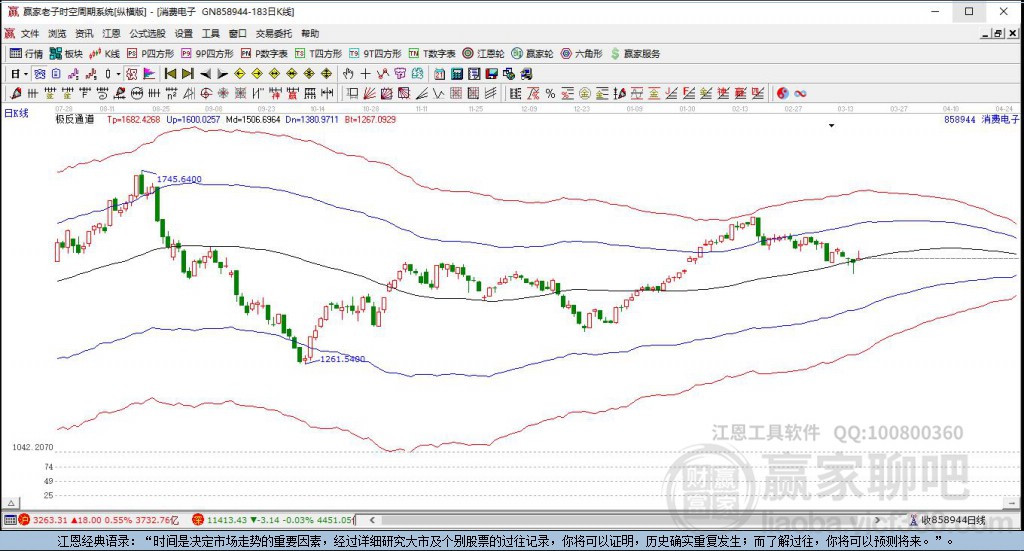Select the crosshair cursor tool
Viewport: 1024px width, 551px height.
tap(365, 74)
